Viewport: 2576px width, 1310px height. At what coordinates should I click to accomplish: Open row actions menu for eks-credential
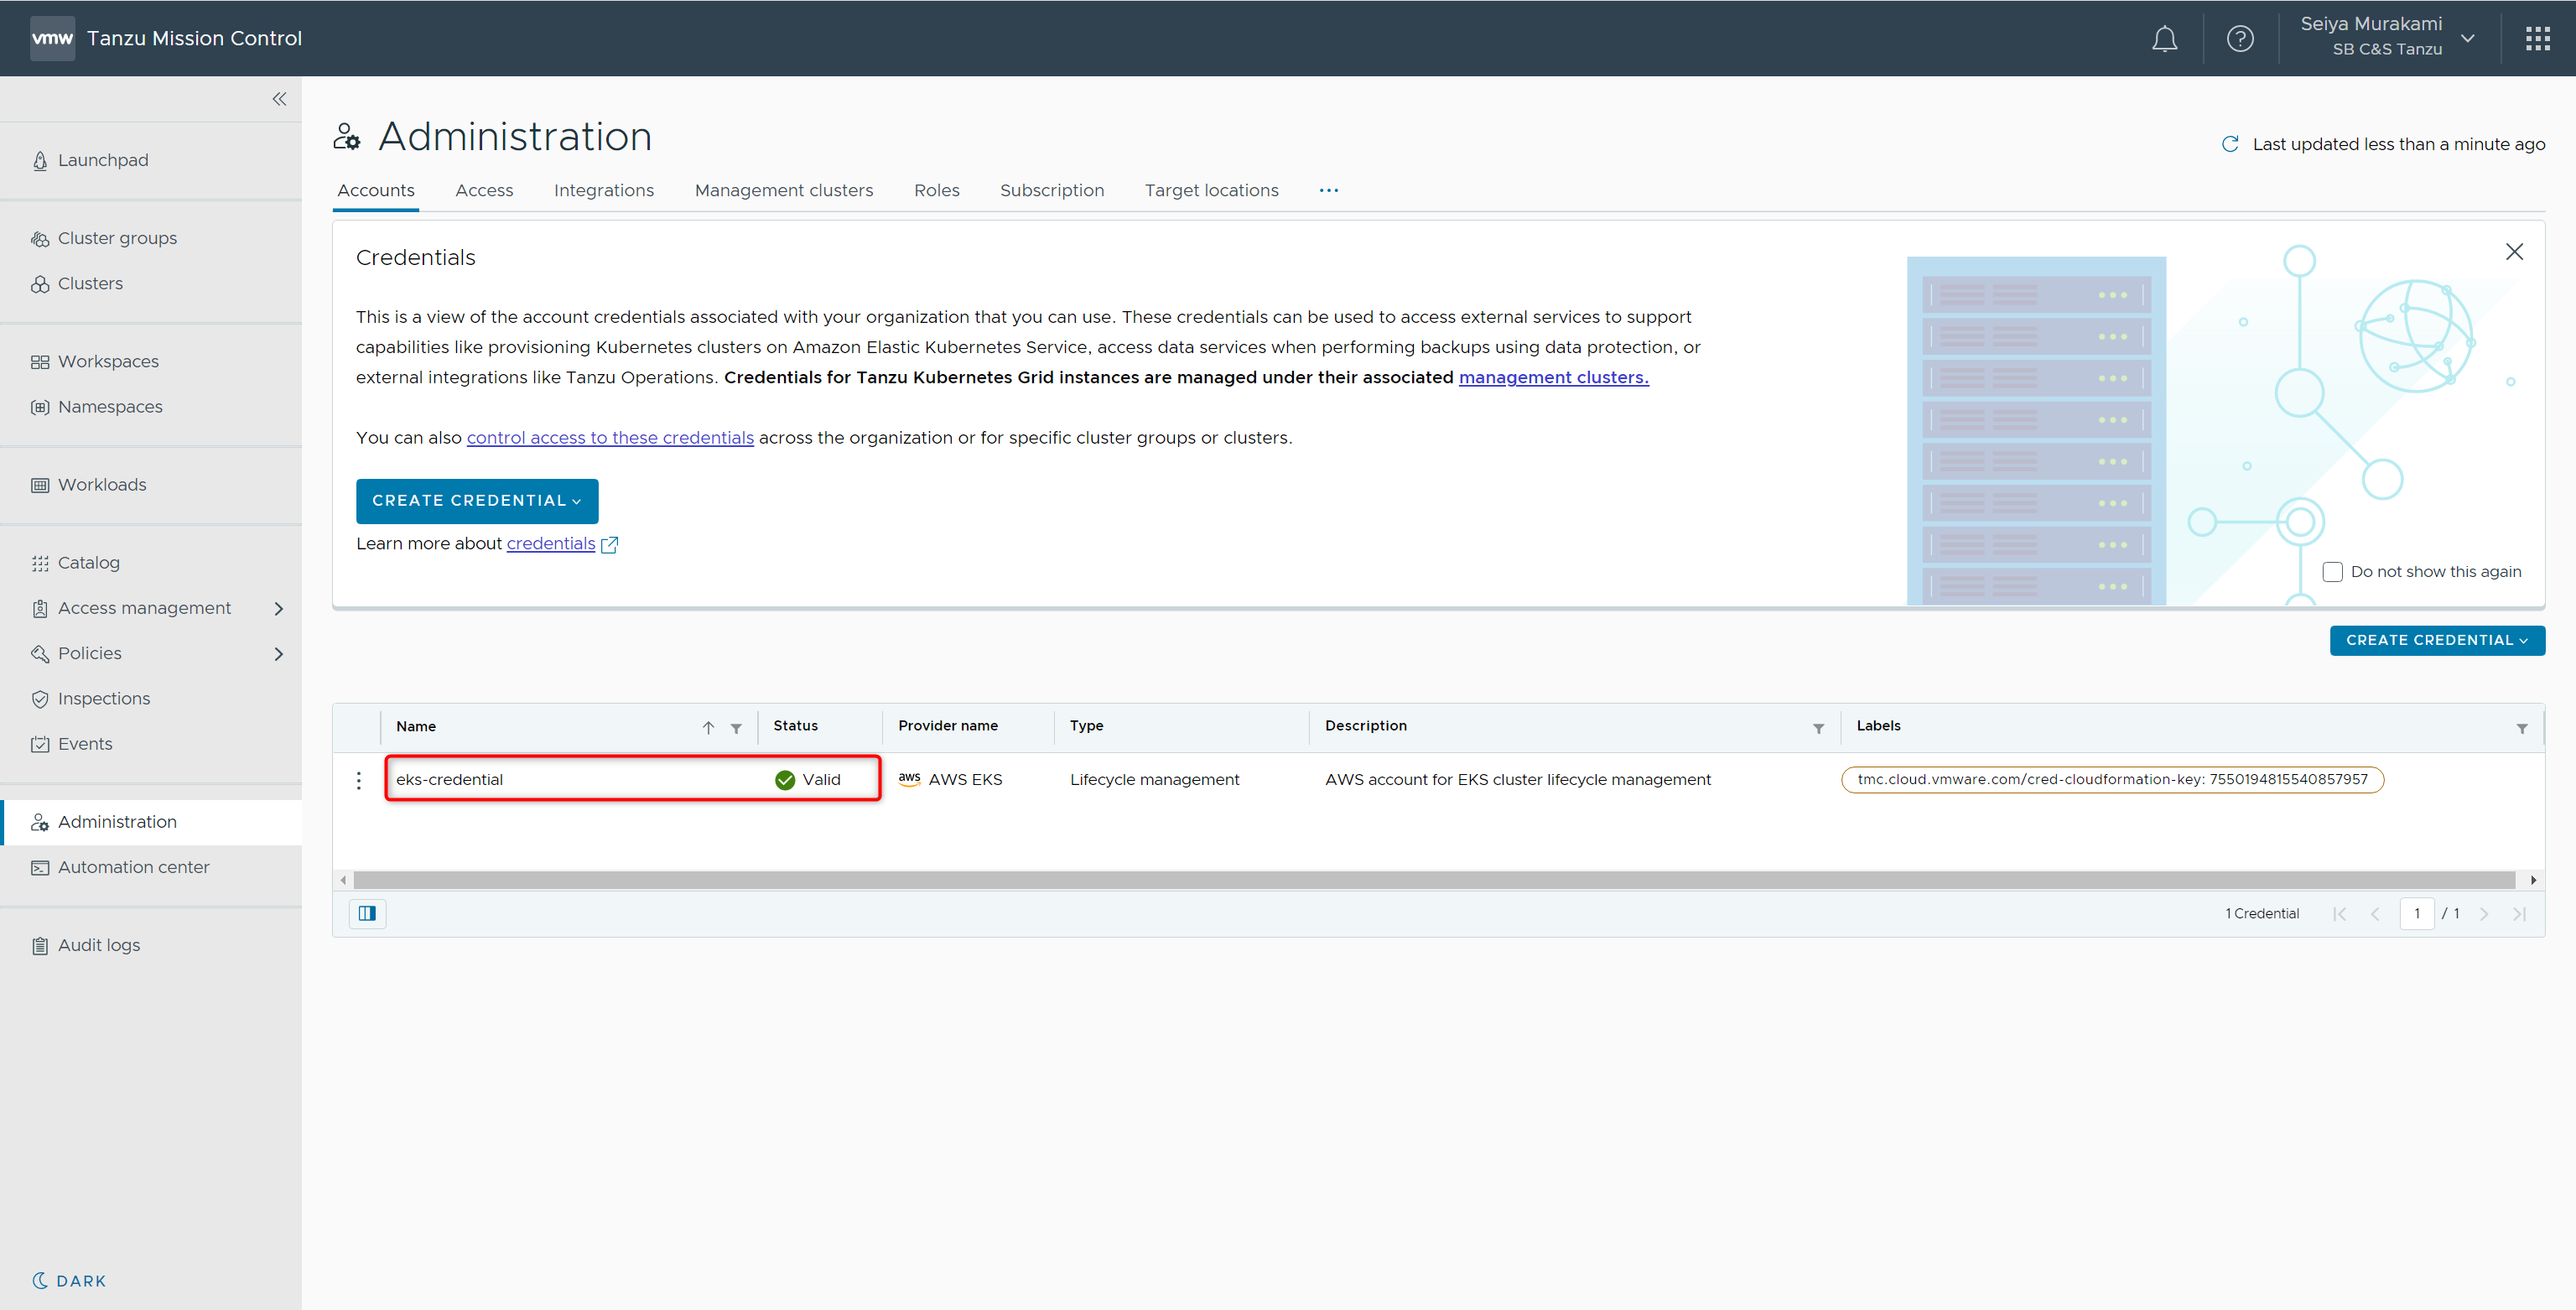coord(359,780)
